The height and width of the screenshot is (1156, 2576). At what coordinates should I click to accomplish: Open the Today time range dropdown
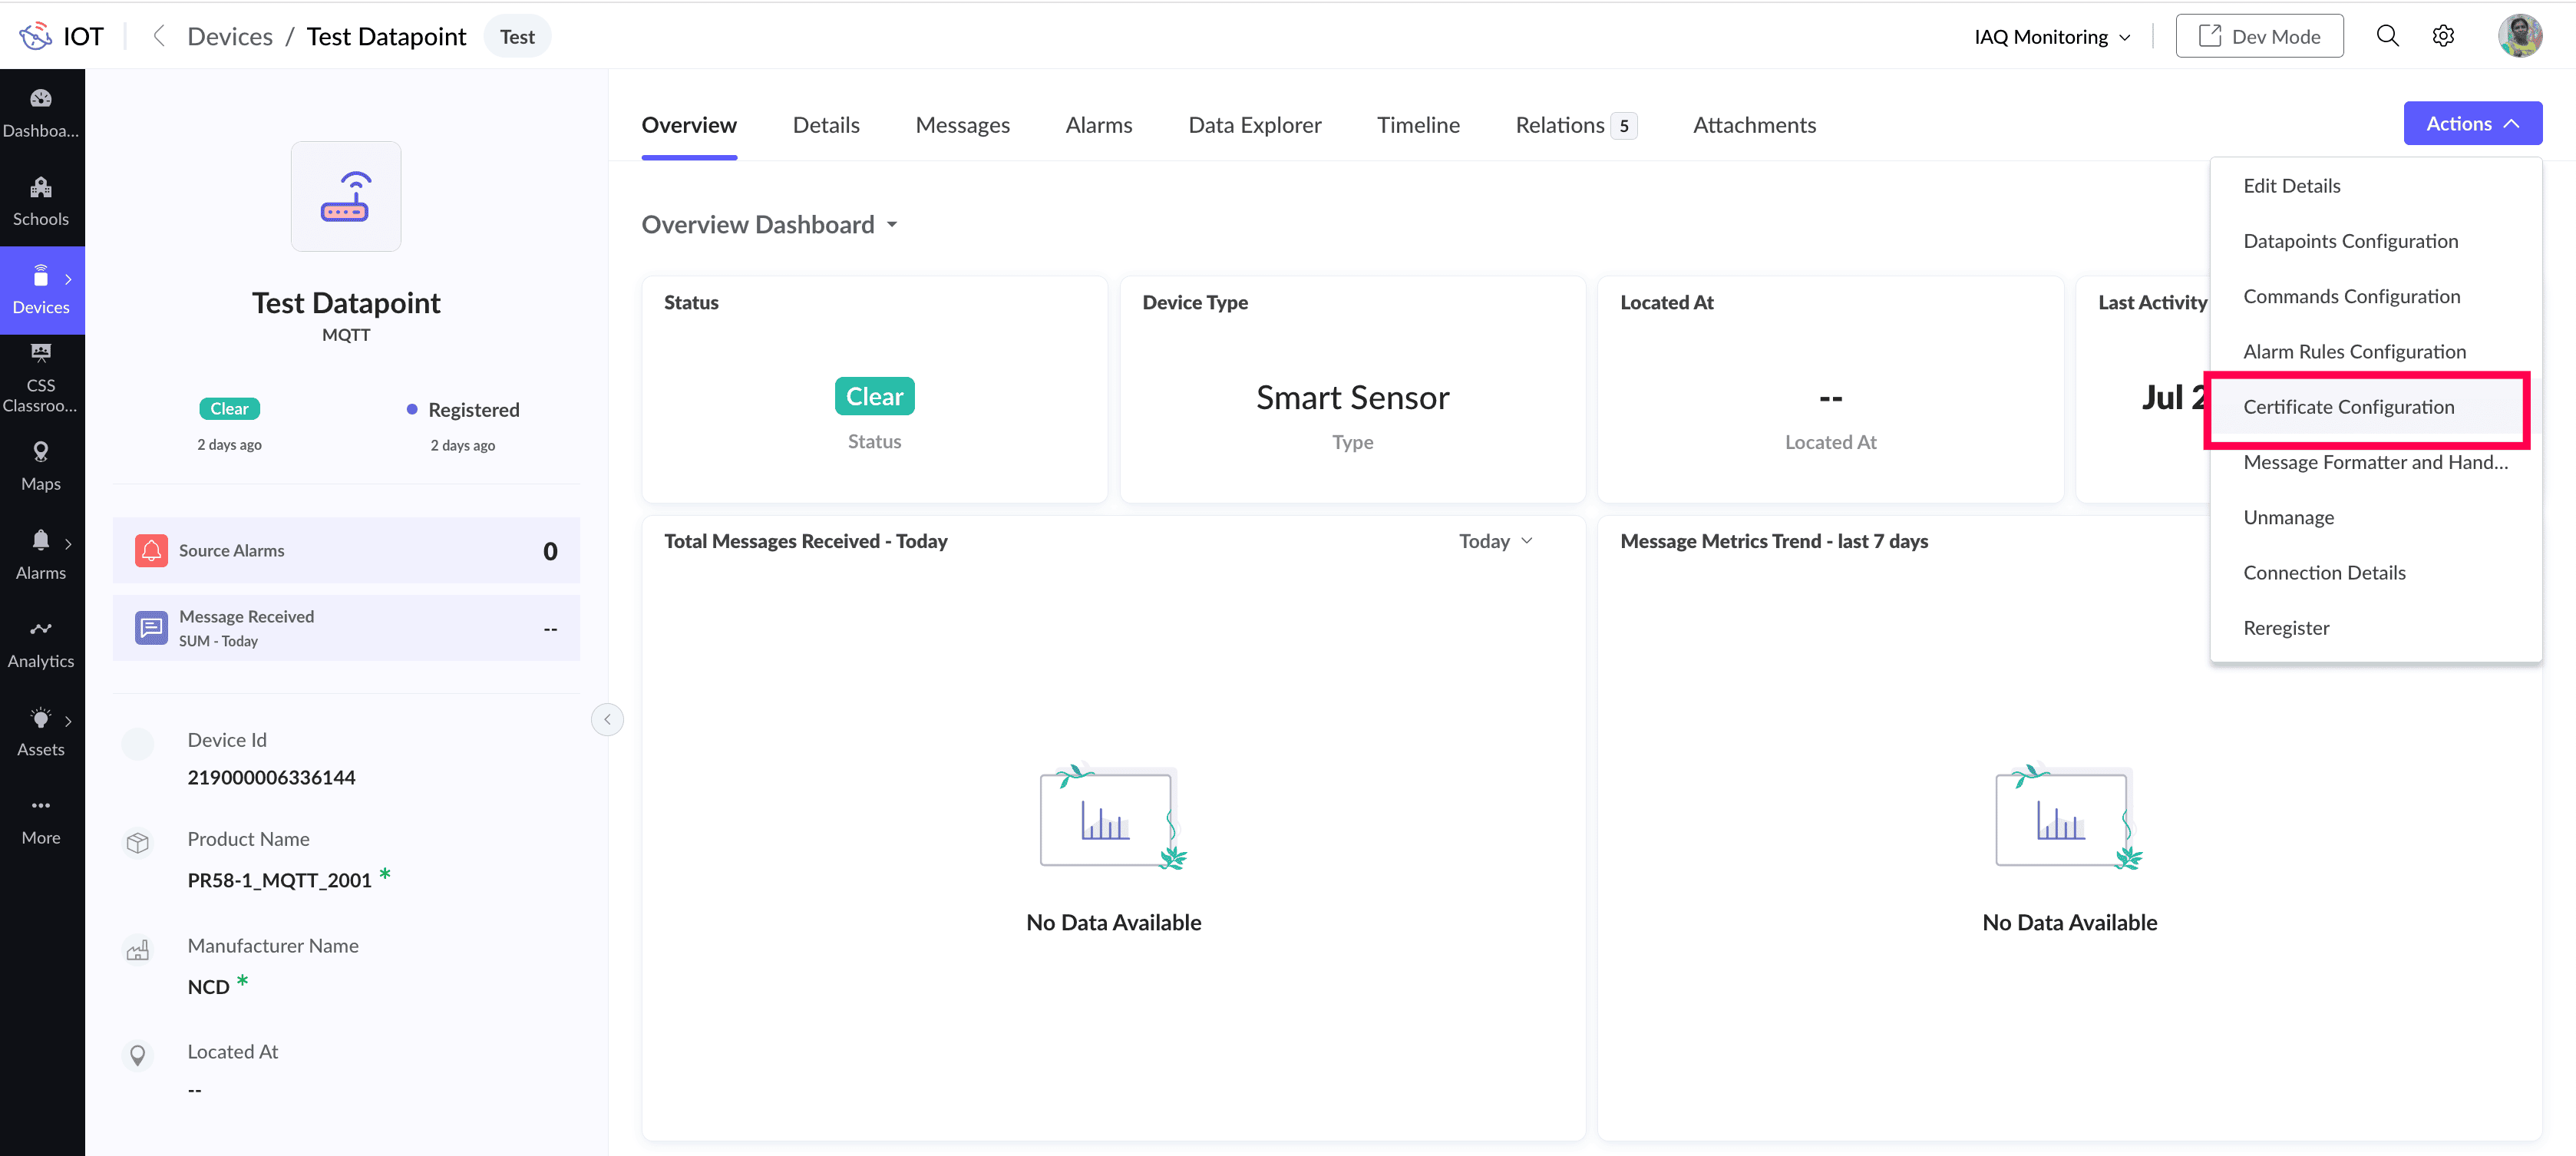click(x=1496, y=541)
